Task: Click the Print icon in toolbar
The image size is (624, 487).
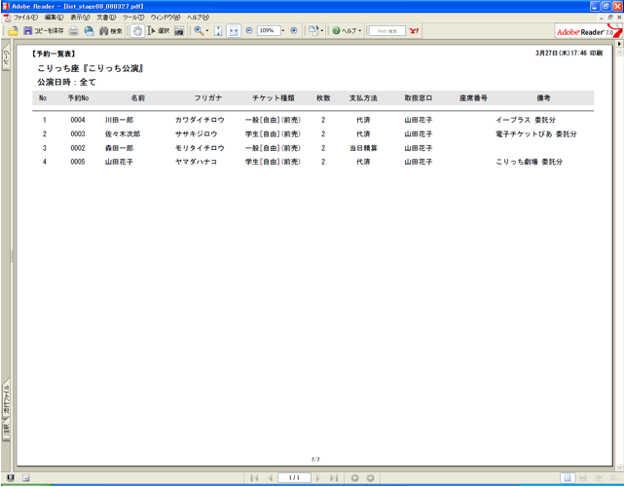Action: (74, 31)
